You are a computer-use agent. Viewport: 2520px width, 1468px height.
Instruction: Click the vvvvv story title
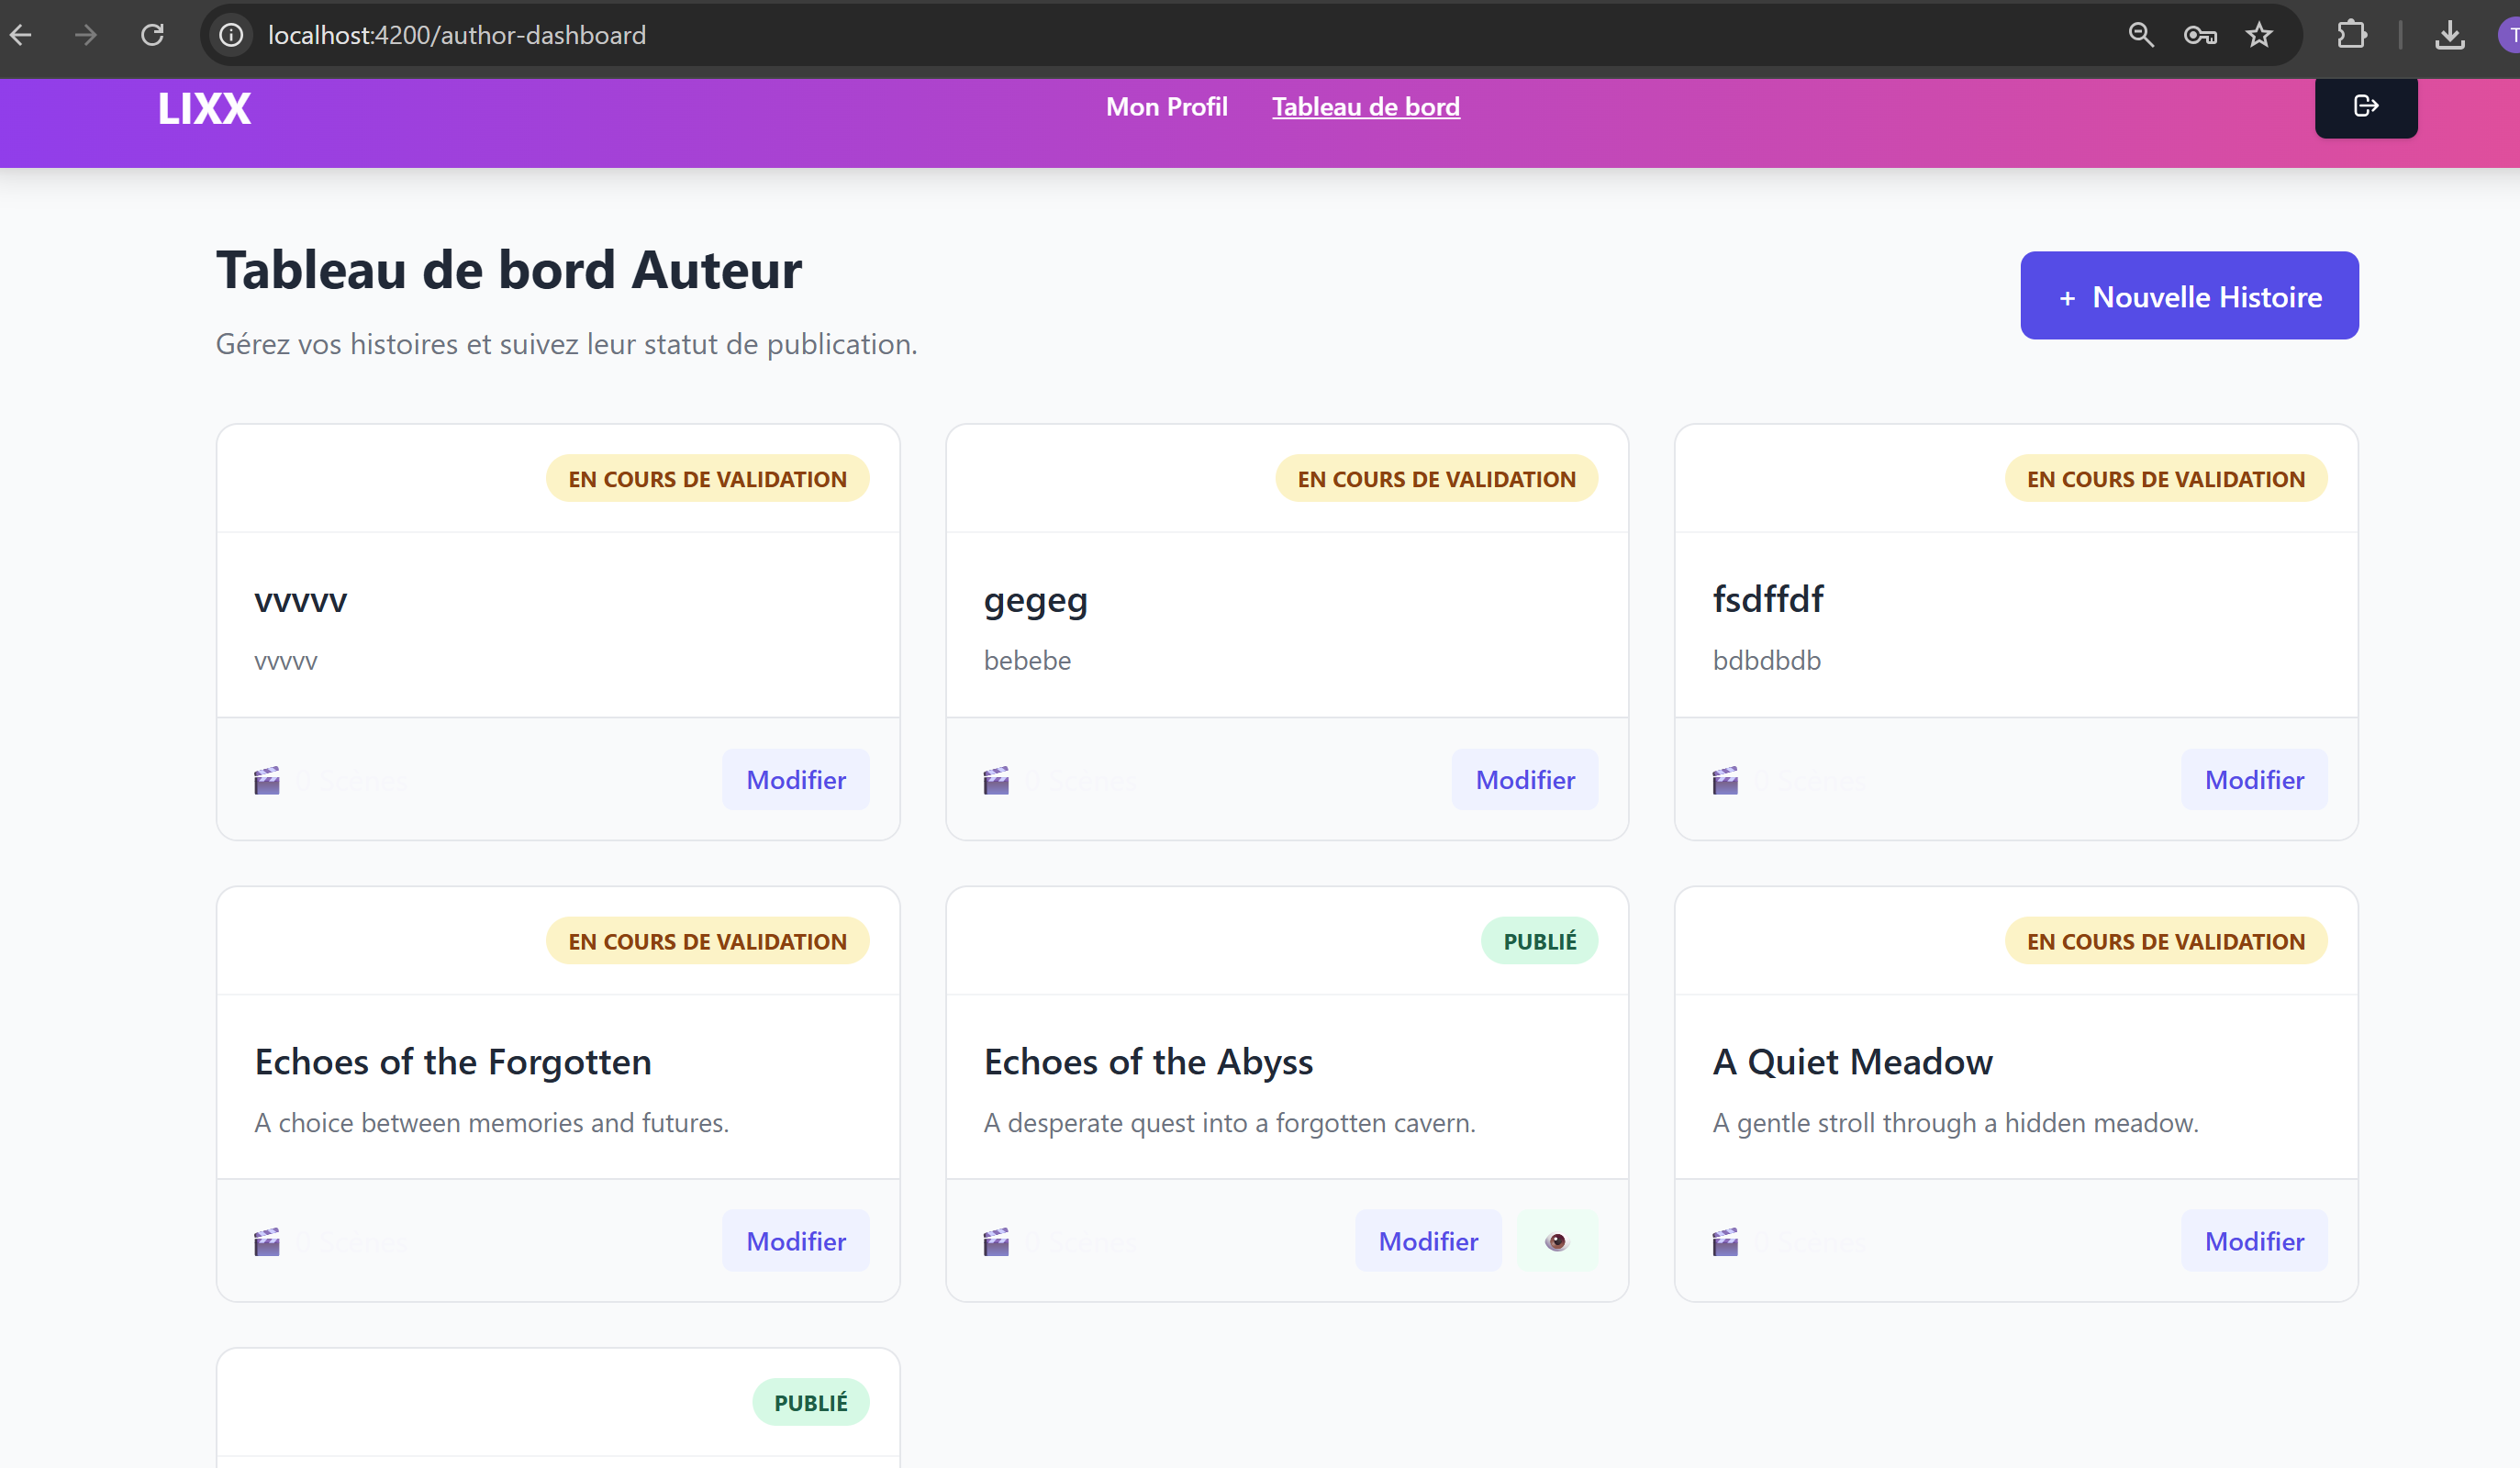click(x=301, y=600)
